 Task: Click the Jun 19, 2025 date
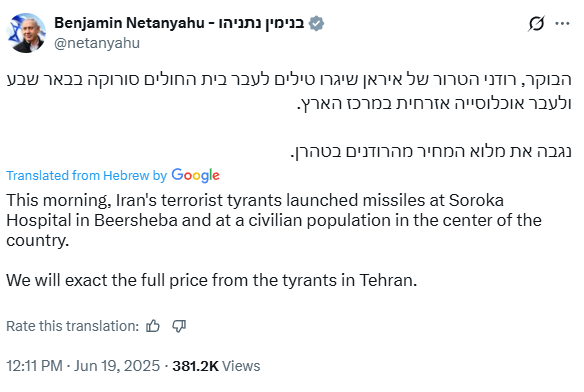(117, 366)
